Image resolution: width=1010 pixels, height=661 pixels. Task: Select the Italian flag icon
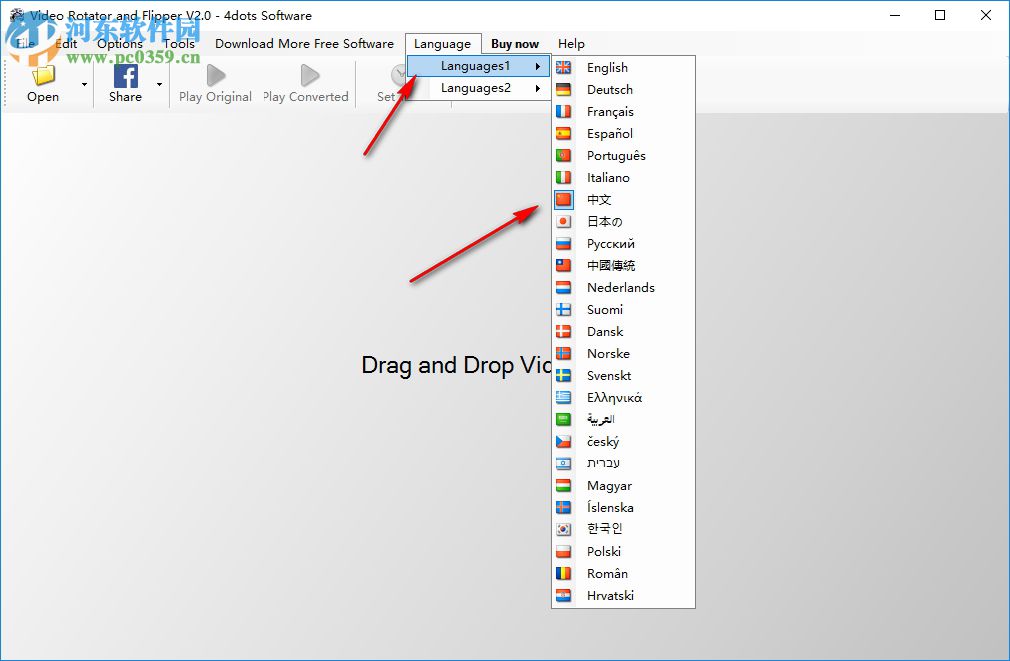pyautogui.click(x=564, y=177)
